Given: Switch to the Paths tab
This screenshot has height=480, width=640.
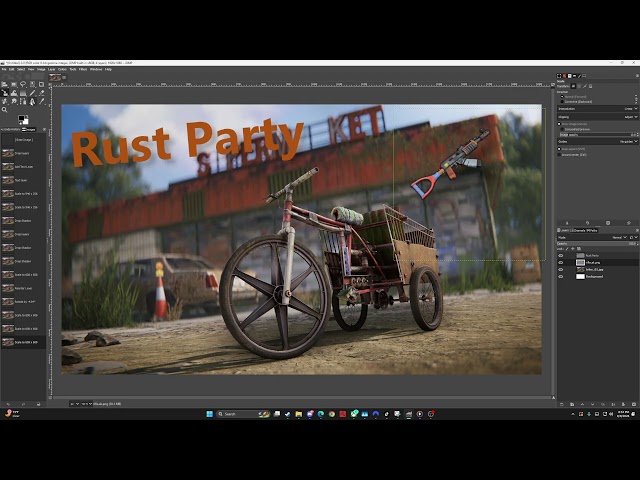Looking at the screenshot, I should [591, 231].
